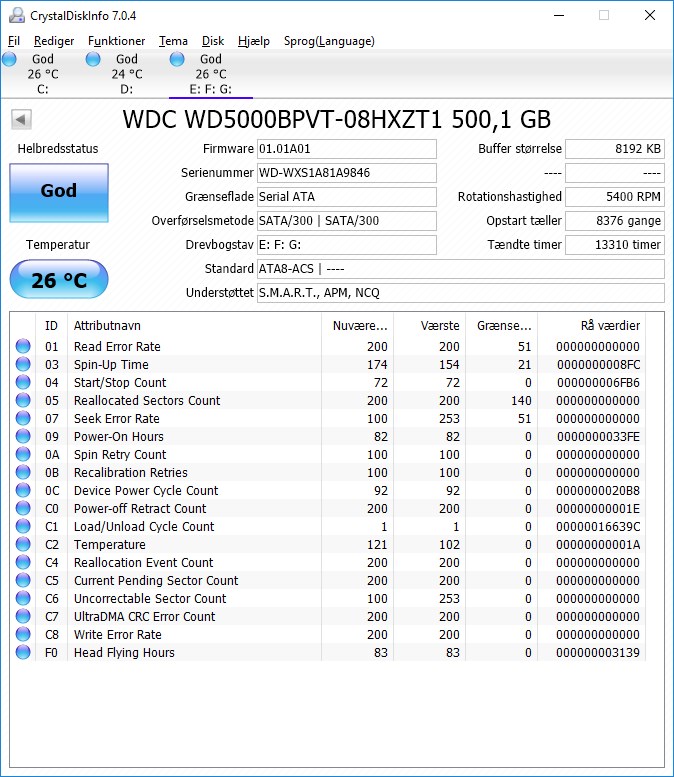Open the Funktioner menu
This screenshot has width=674, height=777.
tap(116, 41)
